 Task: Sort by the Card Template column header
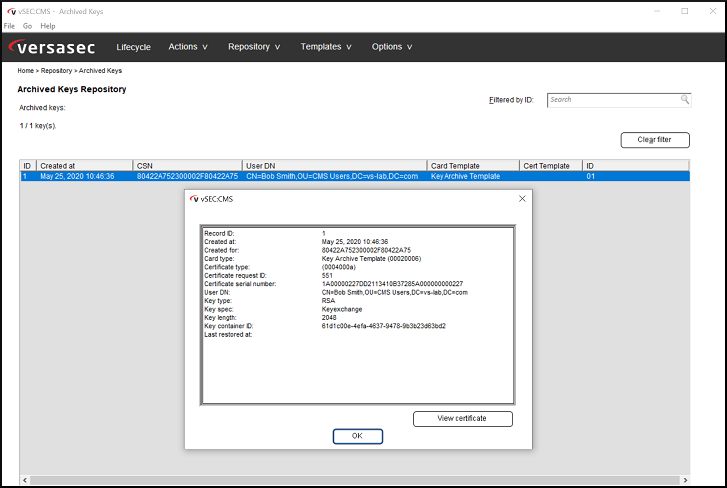click(473, 166)
